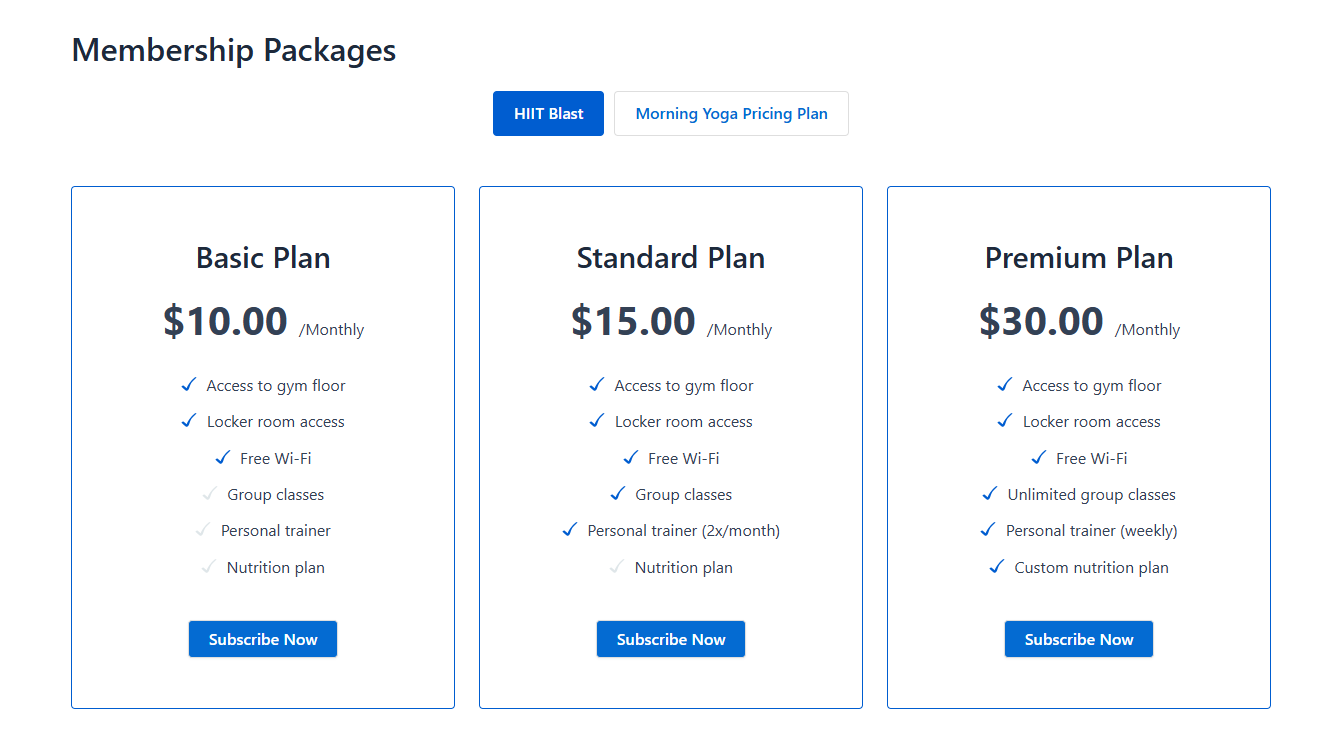Click the Premium Plan card title
The image size is (1332, 752).
[1079, 258]
